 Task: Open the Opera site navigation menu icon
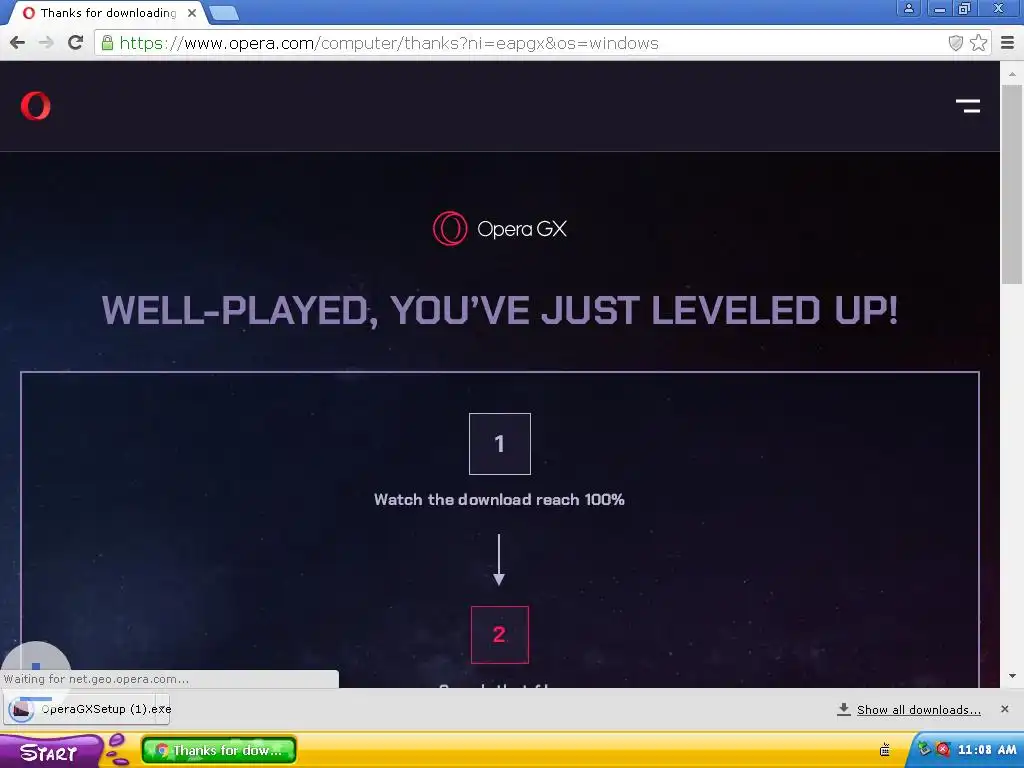968,106
